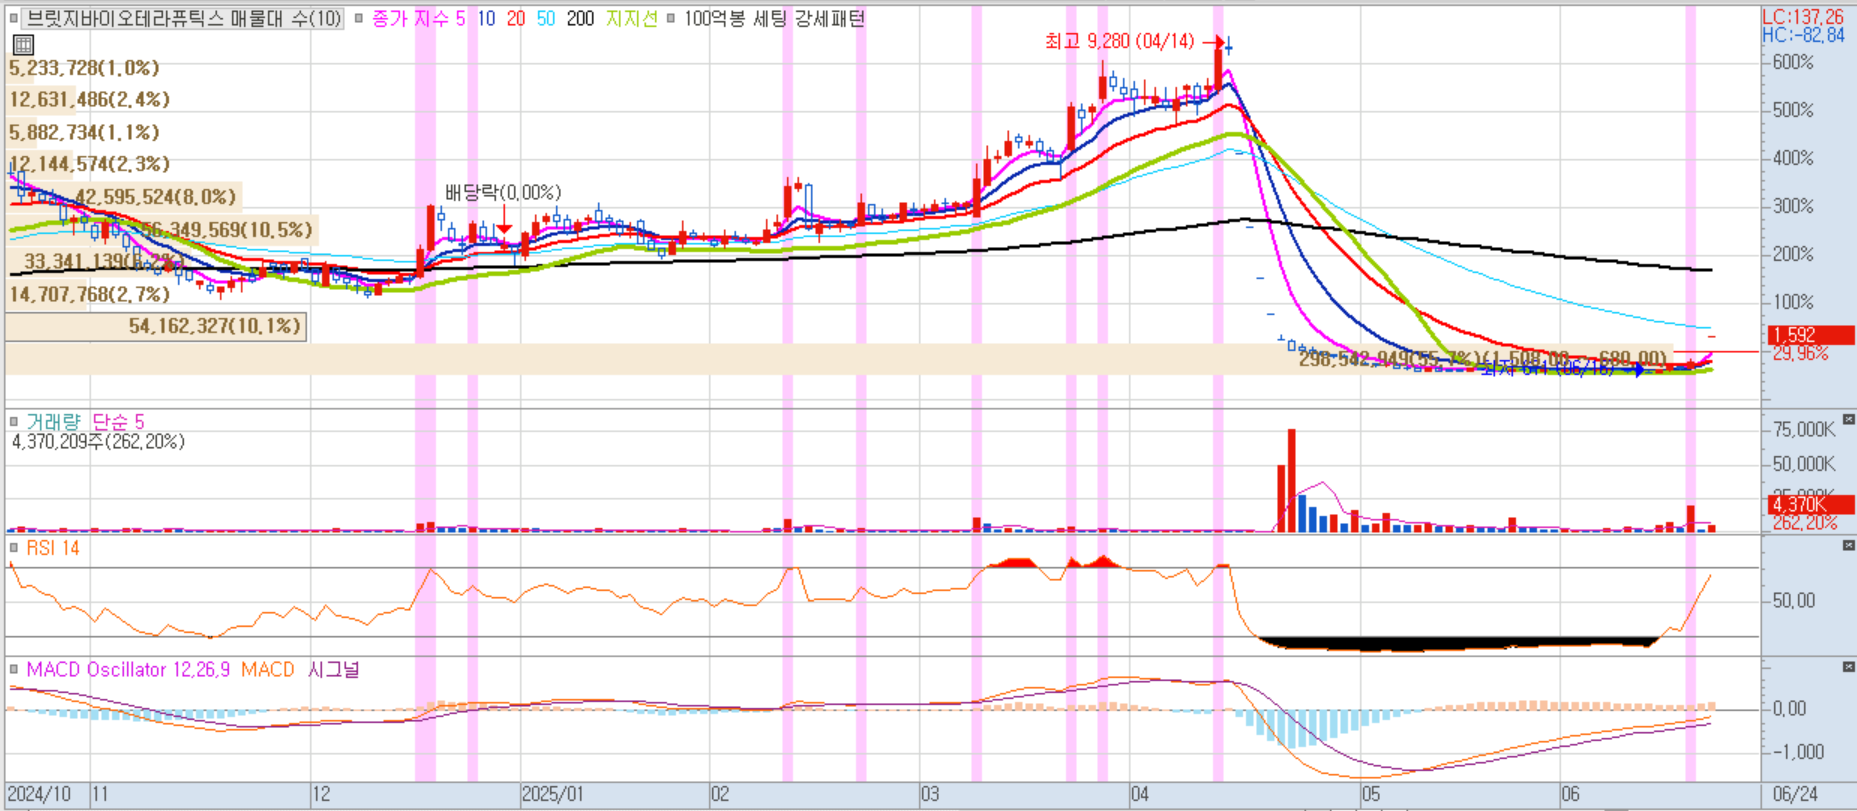Click the 단순 5 volume average label
Viewport: 1857px width, 811px height.
pos(118,421)
